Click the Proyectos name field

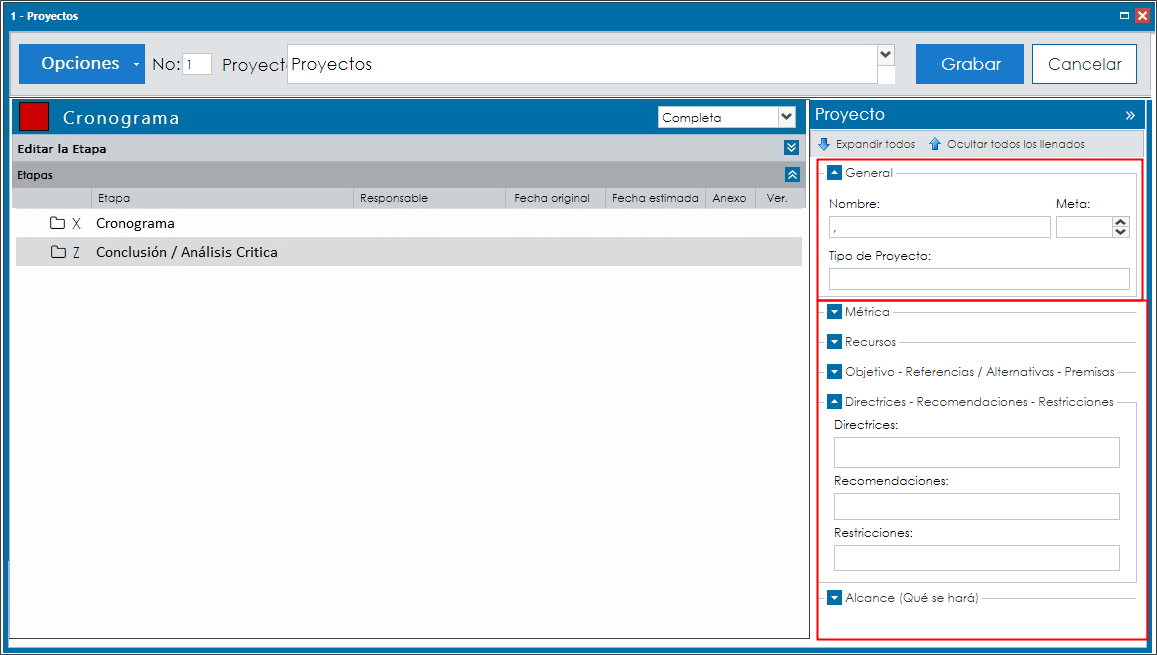(x=581, y=64)
